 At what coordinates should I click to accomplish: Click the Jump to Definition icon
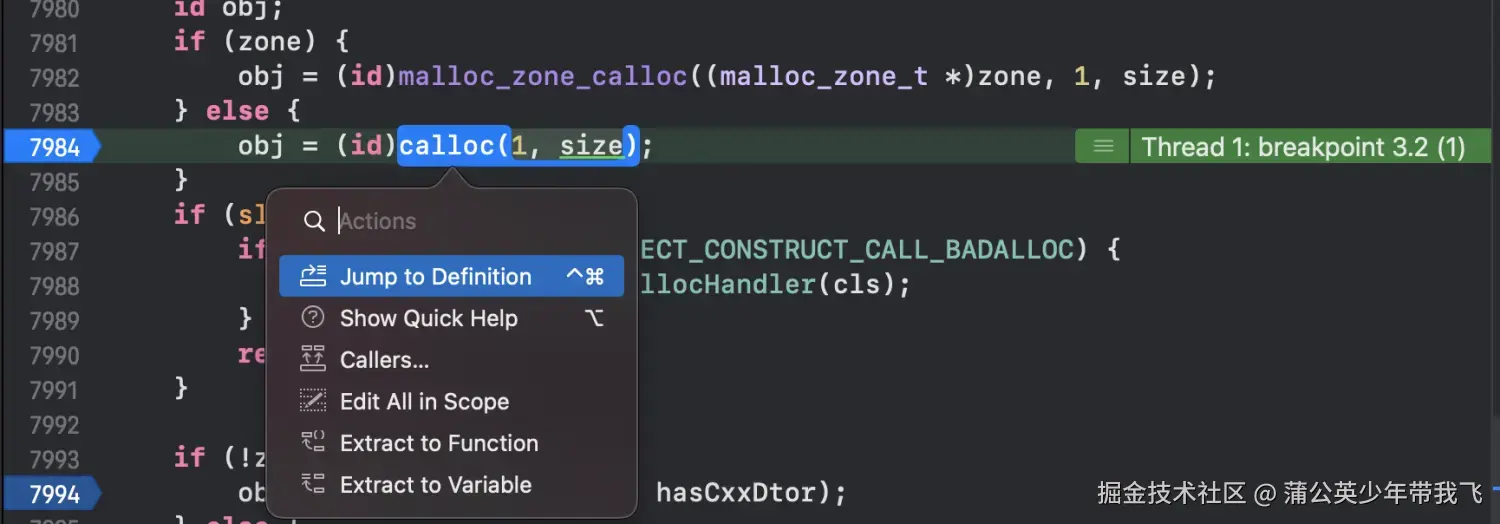[313, 277]
